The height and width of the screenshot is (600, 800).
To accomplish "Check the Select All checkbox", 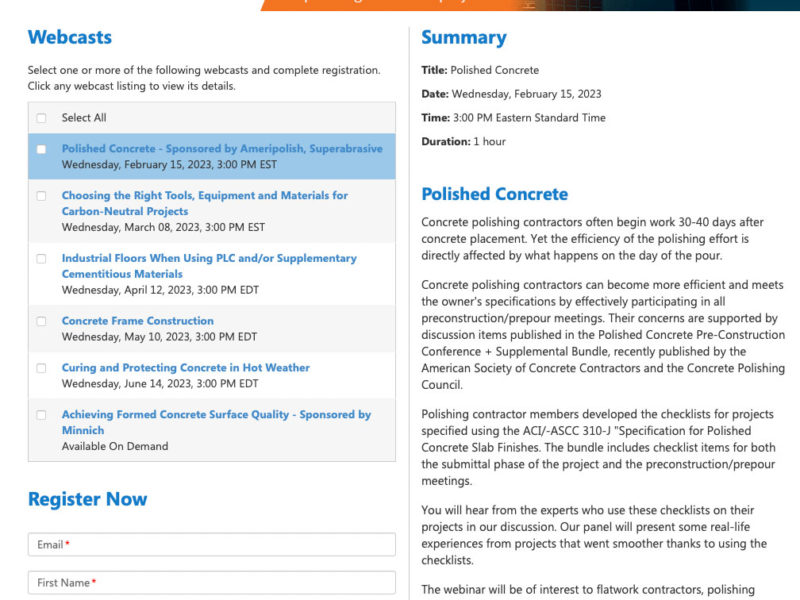I will point(42,118).
